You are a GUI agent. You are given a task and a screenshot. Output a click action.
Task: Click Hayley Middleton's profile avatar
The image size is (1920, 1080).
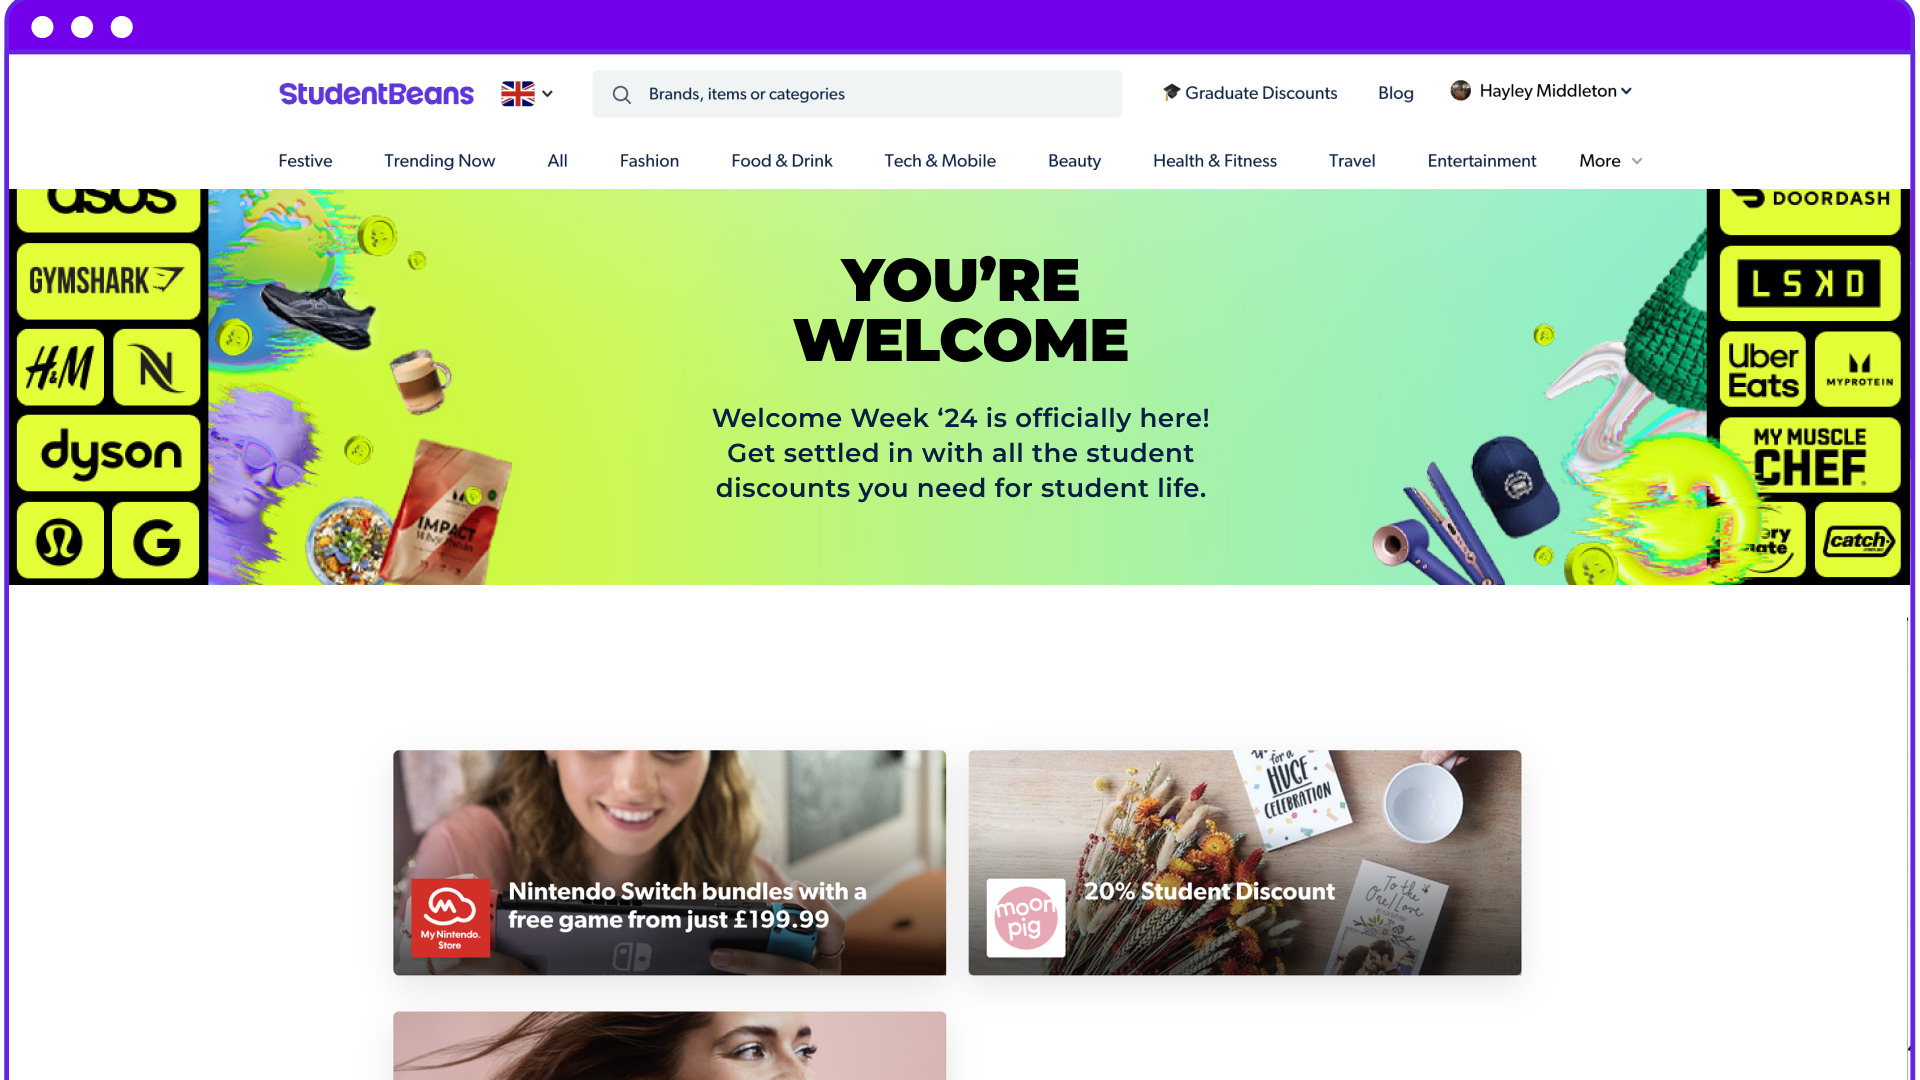(1461, 91)
